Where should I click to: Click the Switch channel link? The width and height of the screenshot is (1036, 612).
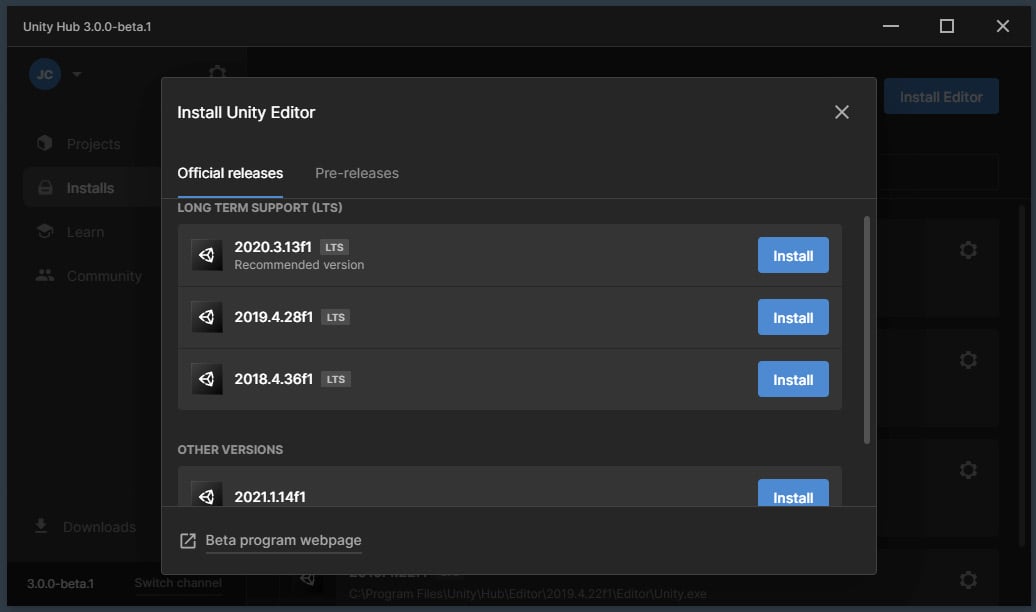click(x=178, y=583)
